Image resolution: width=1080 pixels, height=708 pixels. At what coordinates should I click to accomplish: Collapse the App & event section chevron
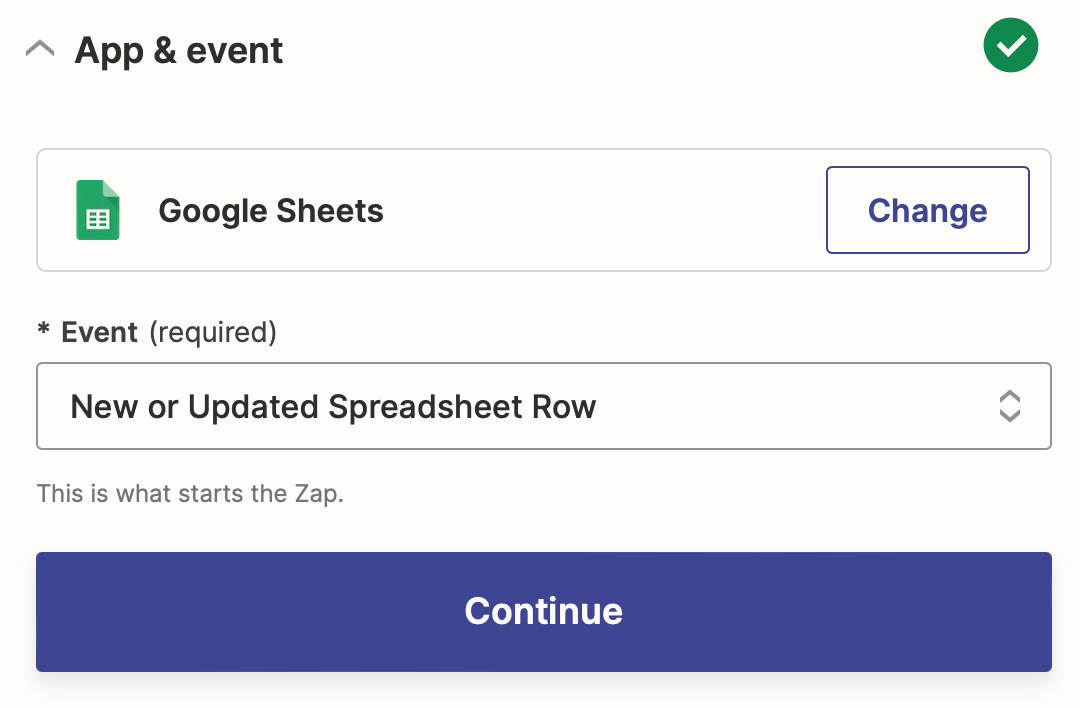pos(40,49)
